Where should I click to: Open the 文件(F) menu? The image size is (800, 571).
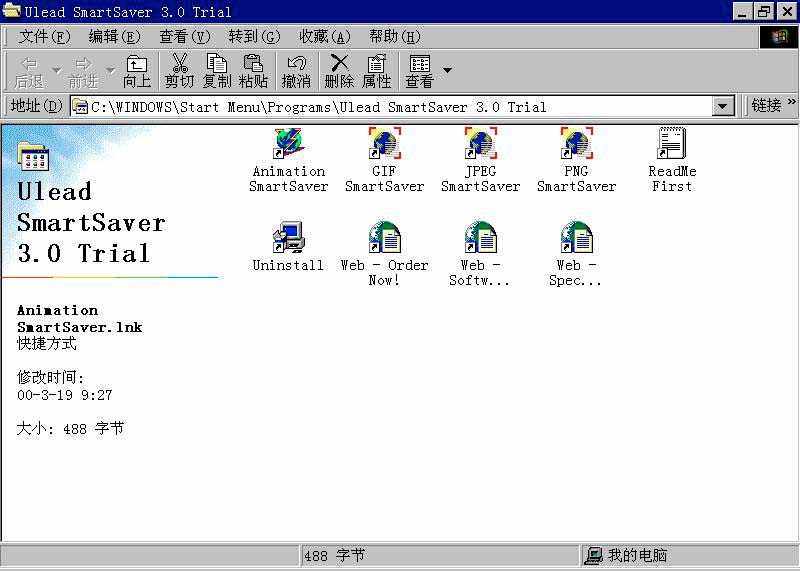pyautogui.click(x=44, y=37)
